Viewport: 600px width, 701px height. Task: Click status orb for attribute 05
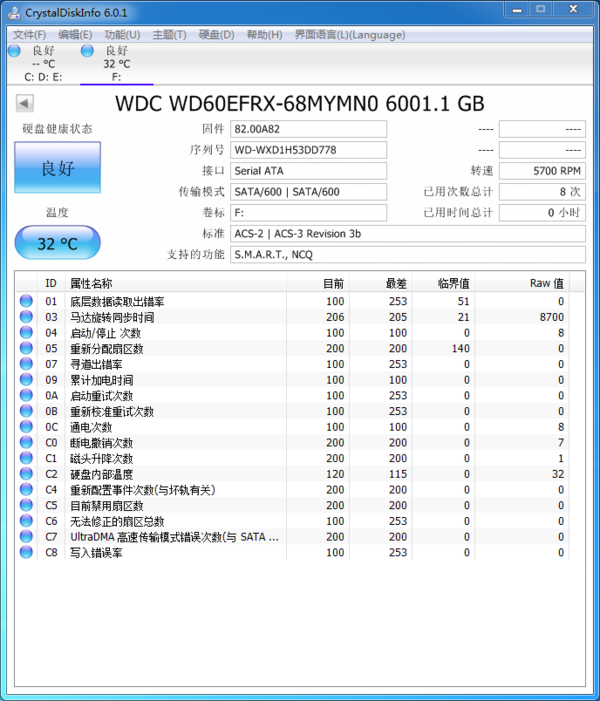26,348
